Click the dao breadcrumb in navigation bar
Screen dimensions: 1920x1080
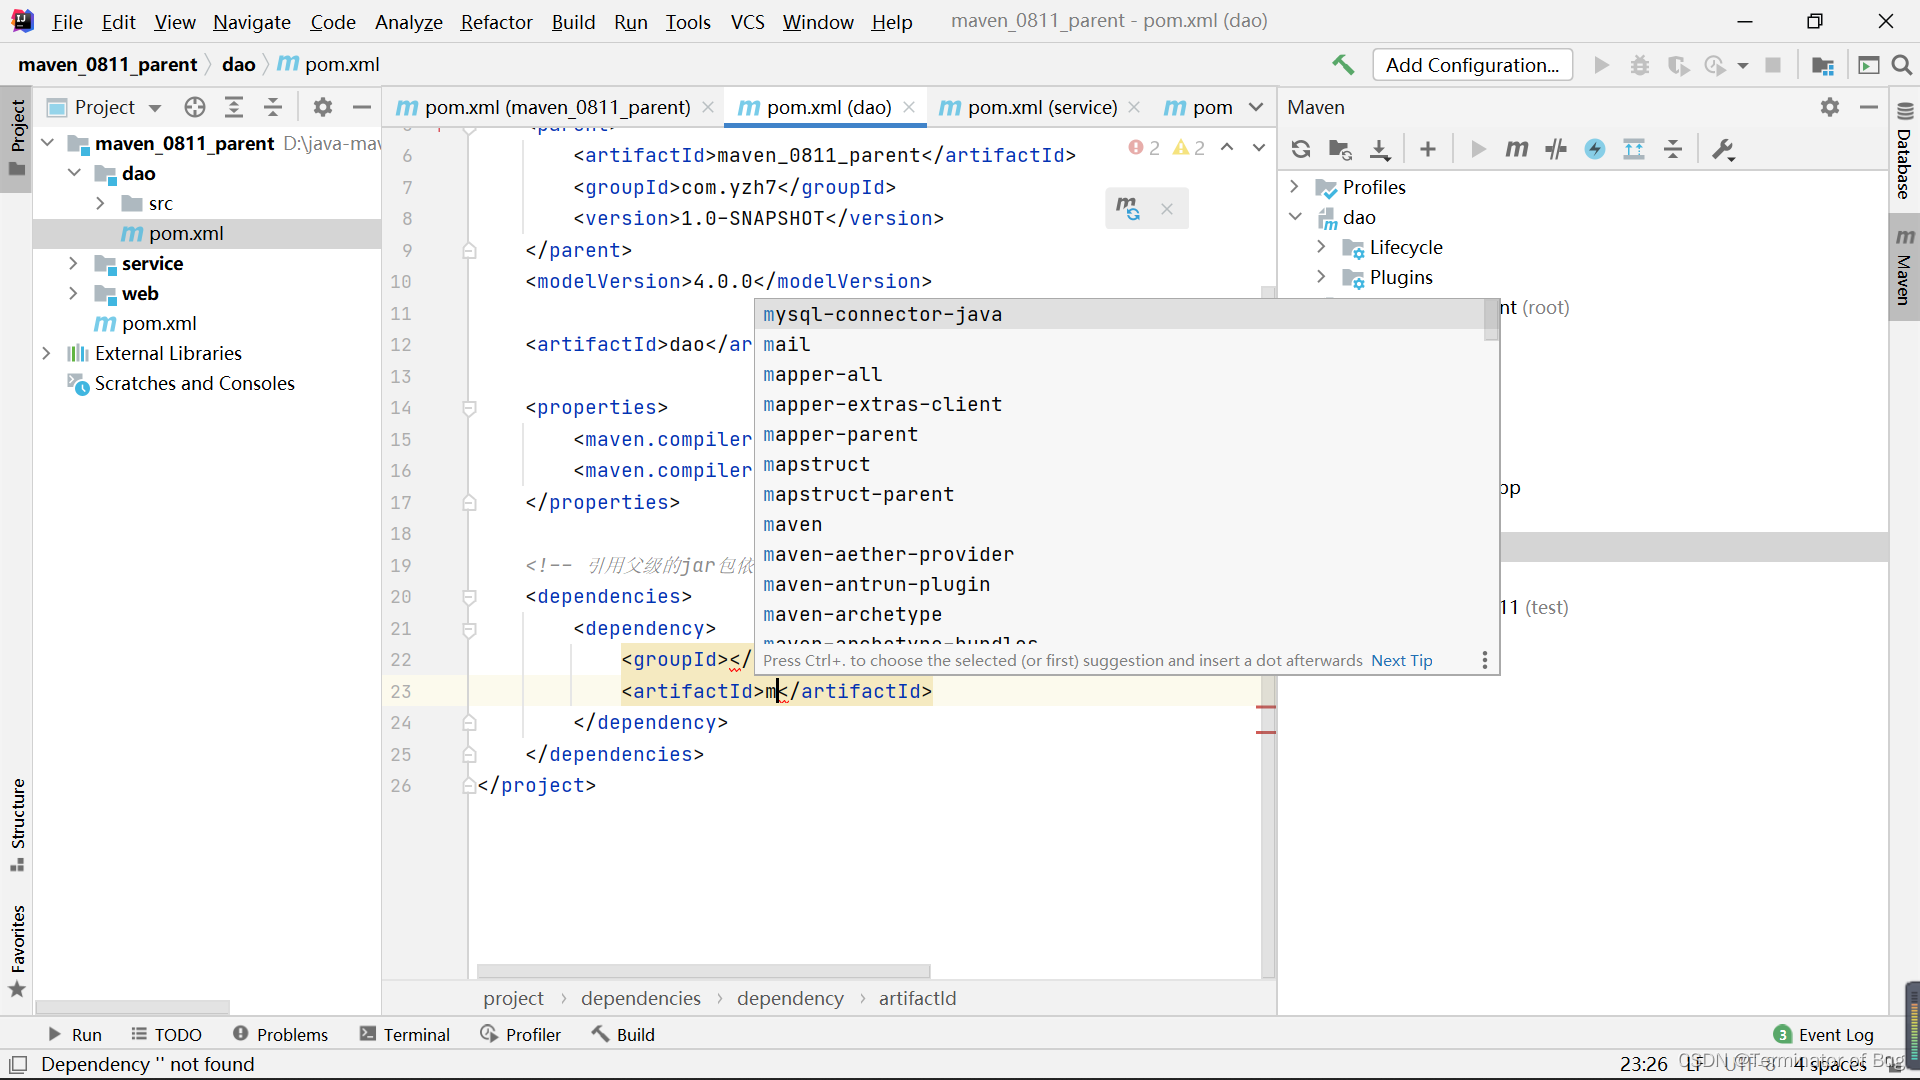coord(238,64)
